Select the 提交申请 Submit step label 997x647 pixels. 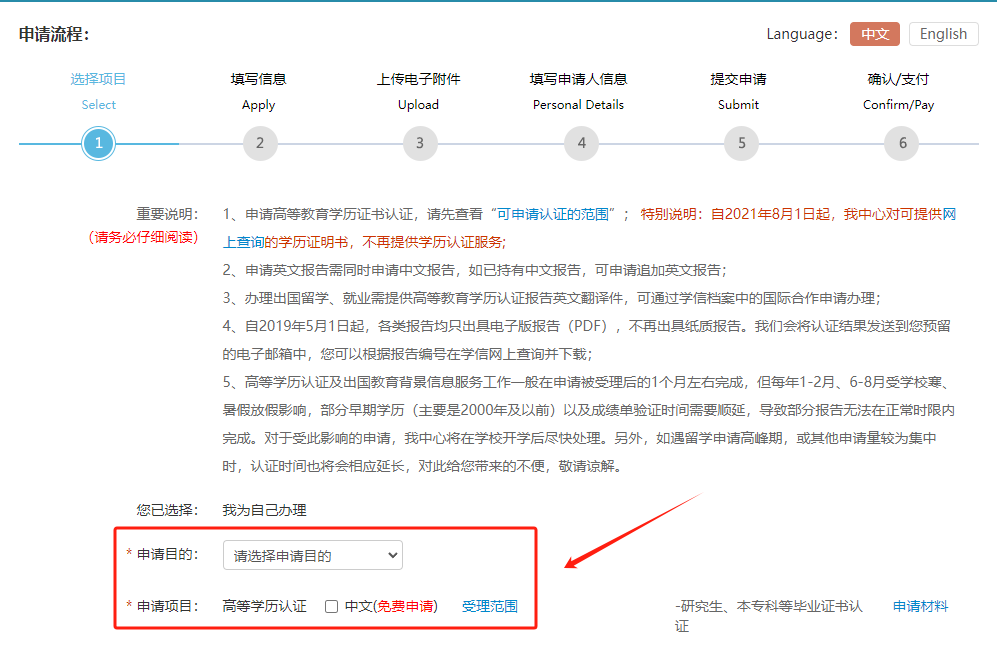pyautogui.click(x=738, y=92)
